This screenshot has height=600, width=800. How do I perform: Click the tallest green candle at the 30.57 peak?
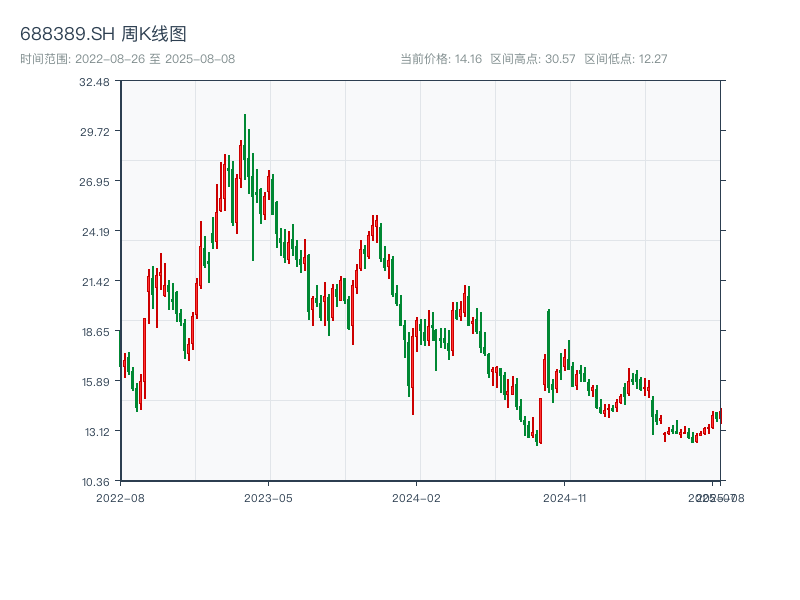(x=245, y=146)
